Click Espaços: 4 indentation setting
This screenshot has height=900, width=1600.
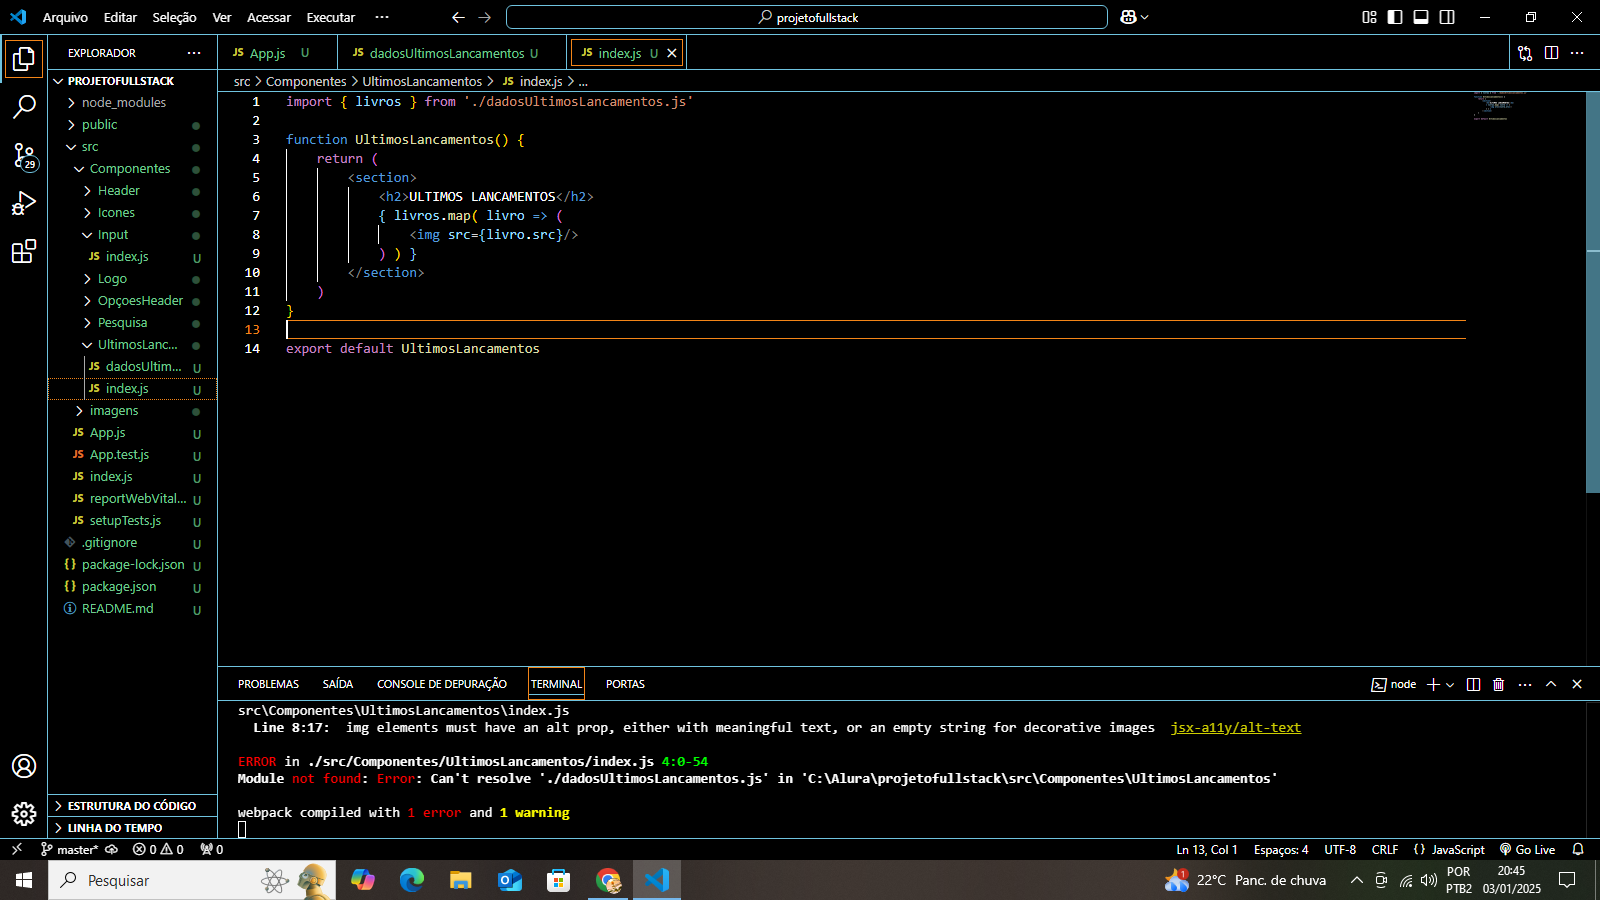point(1281,849)
